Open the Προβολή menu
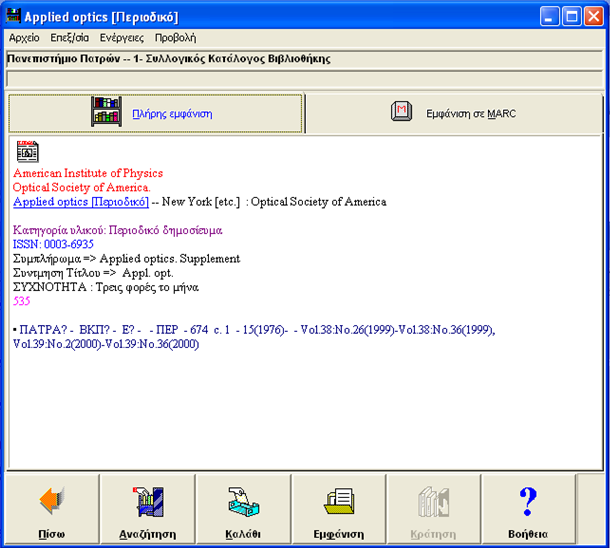Screen dimensions: 610x548 click(x=175, y=38)
